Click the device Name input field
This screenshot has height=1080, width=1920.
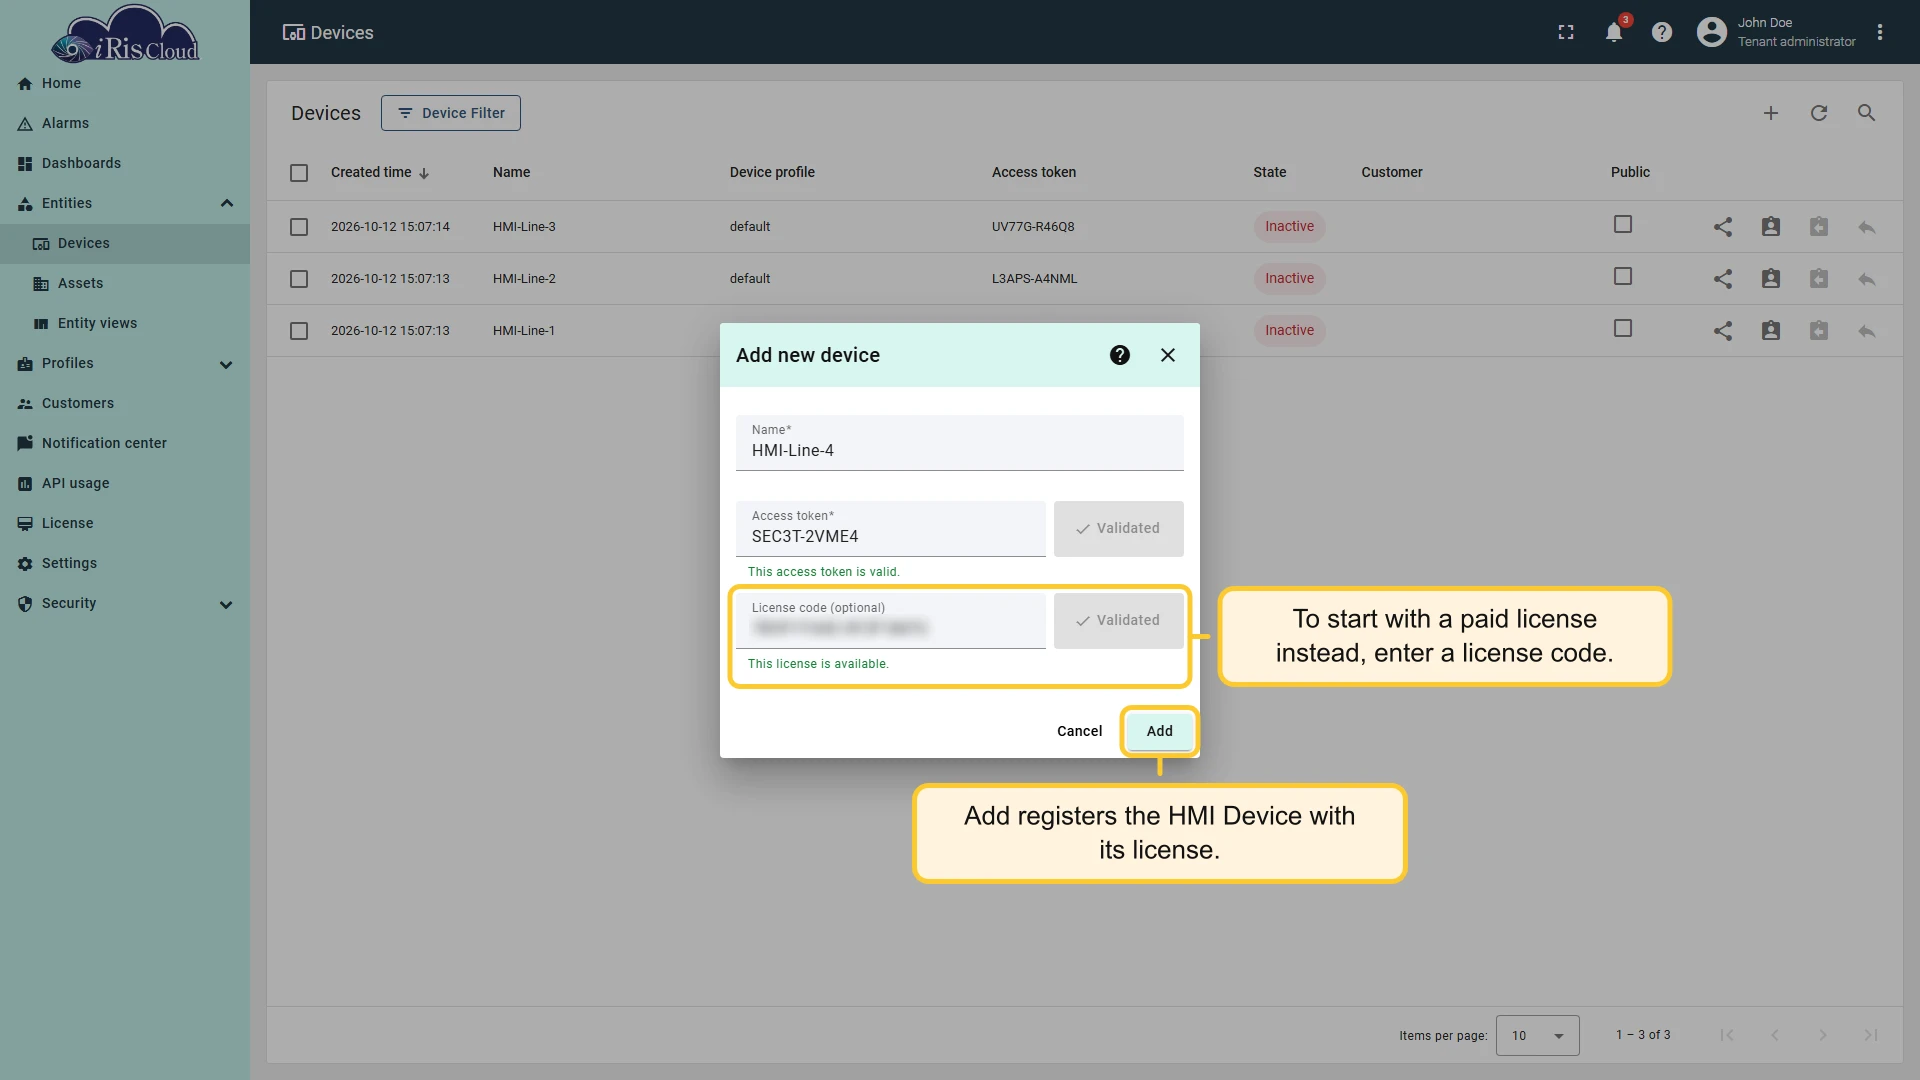tap(960, 443)
